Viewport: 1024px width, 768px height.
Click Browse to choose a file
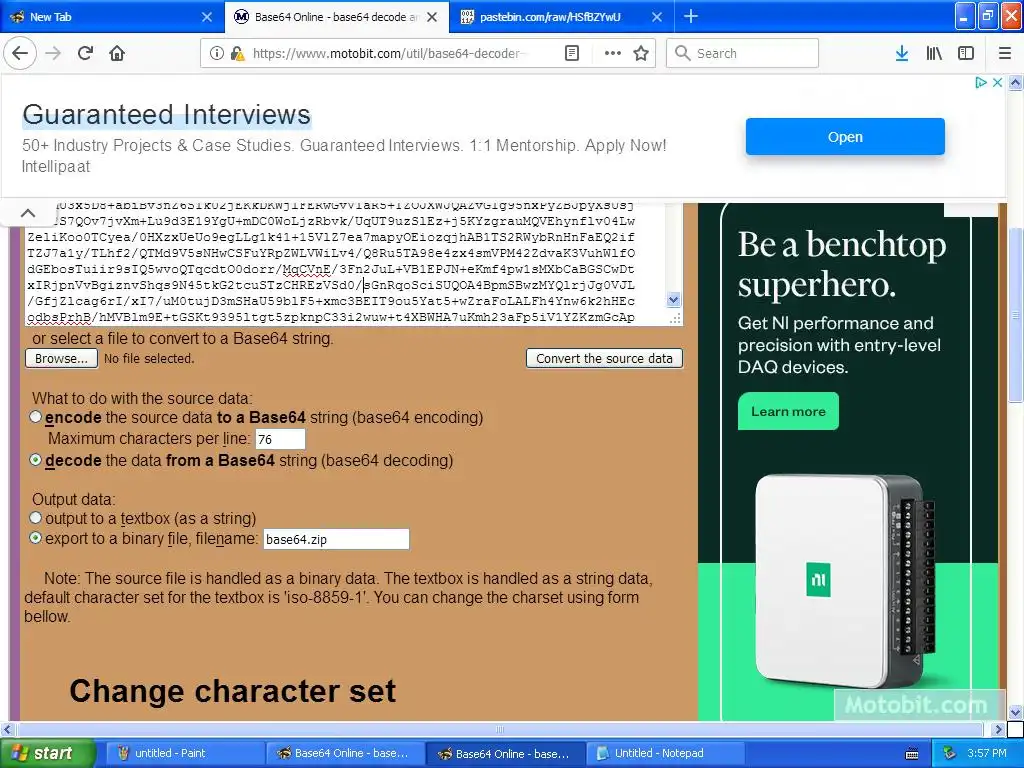click(61, 359)
